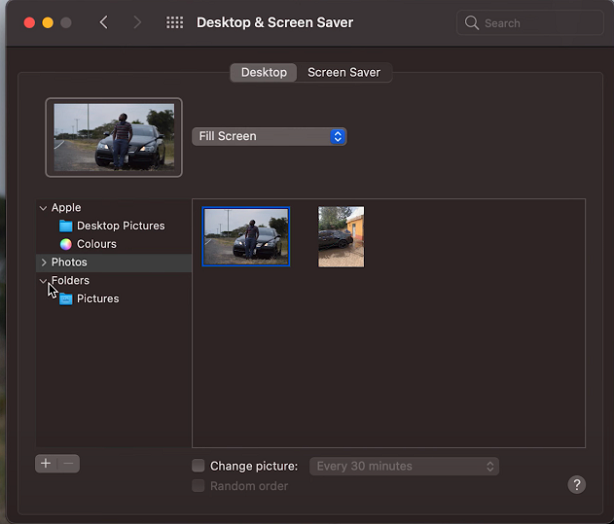
Task: Click the current desktop preview image
Action: point(114,137)
